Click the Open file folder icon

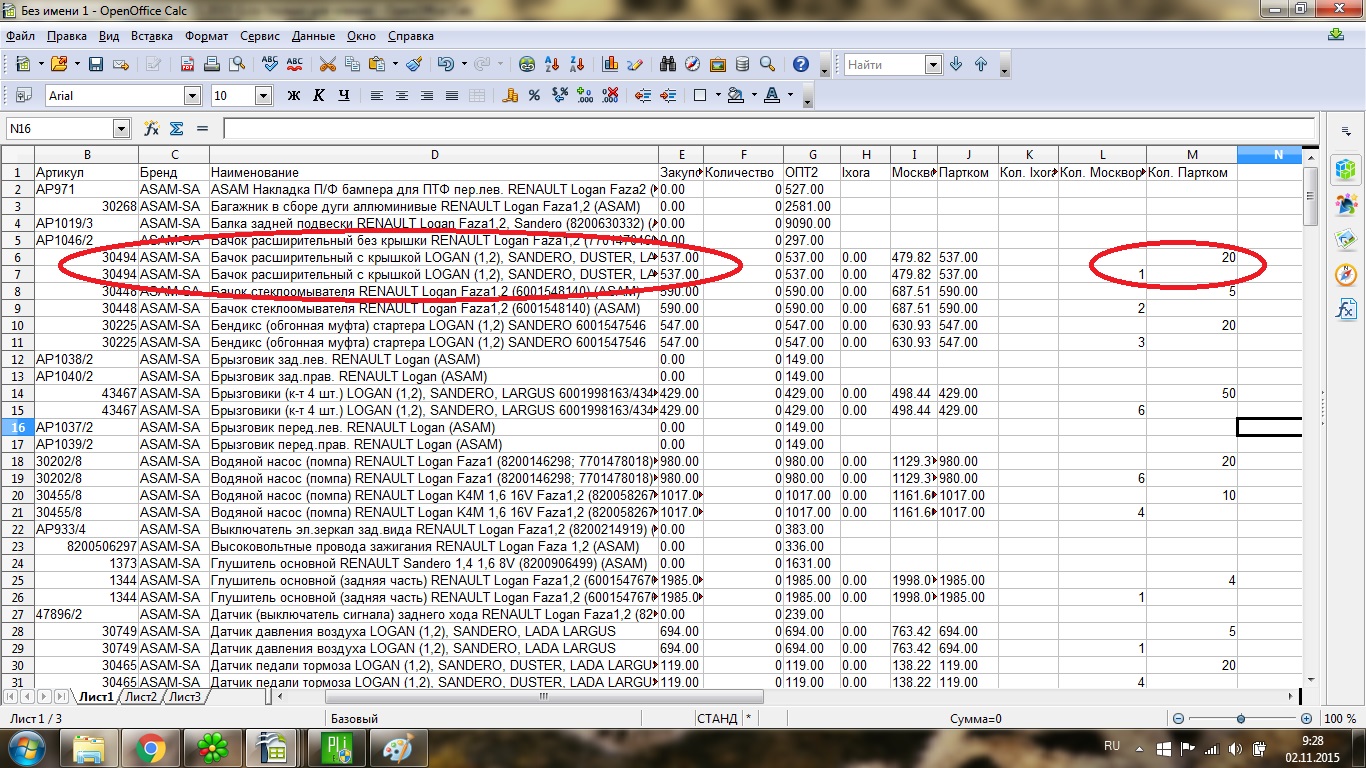coord(58,64)
